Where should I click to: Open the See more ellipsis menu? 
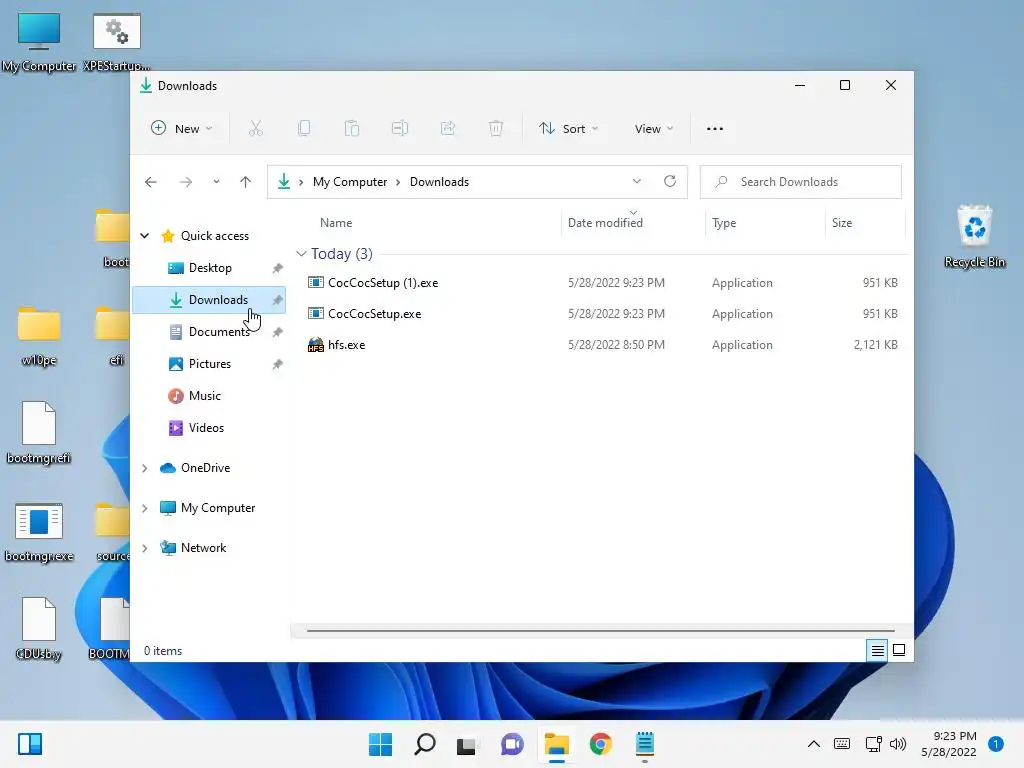tap(715, 129)
